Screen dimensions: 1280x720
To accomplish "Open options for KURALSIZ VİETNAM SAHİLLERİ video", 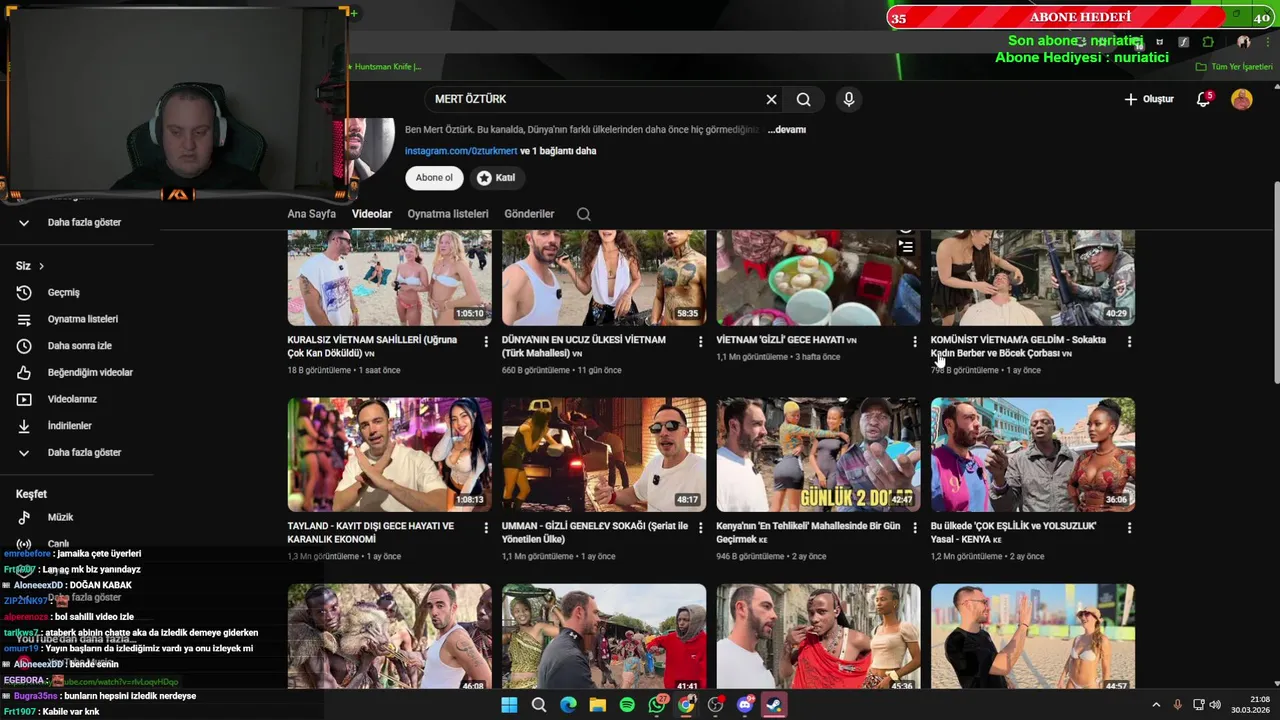I will pos(486,342).
